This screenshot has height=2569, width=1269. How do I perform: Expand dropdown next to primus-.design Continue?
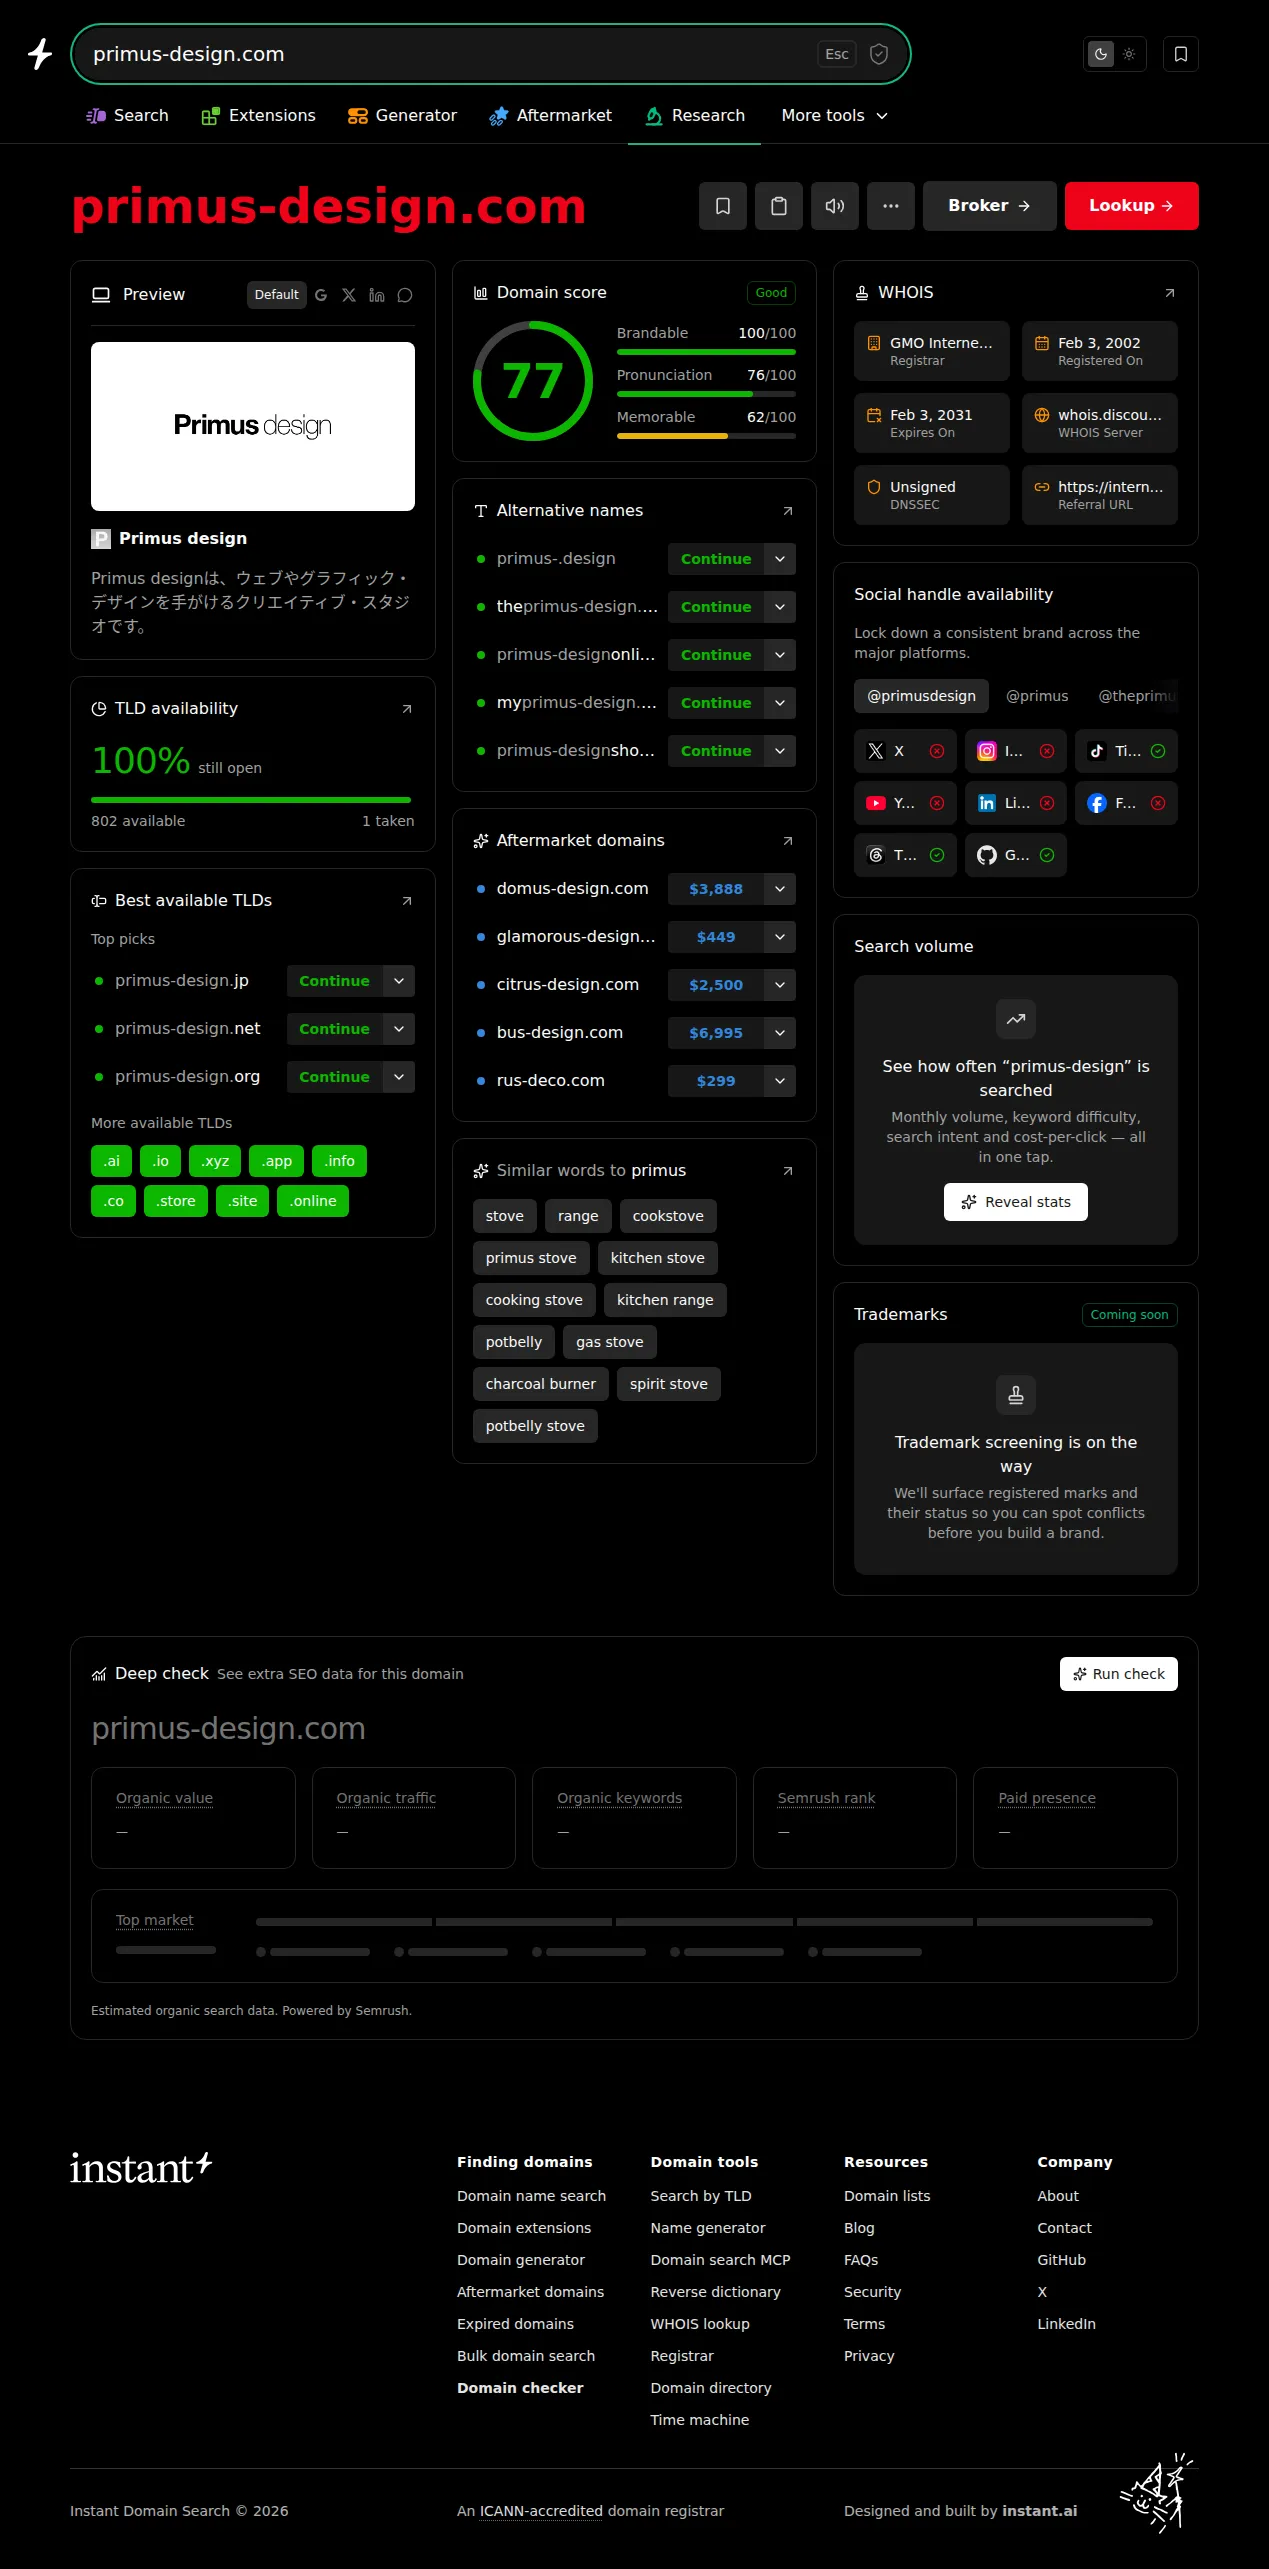[x=780, y=559]
